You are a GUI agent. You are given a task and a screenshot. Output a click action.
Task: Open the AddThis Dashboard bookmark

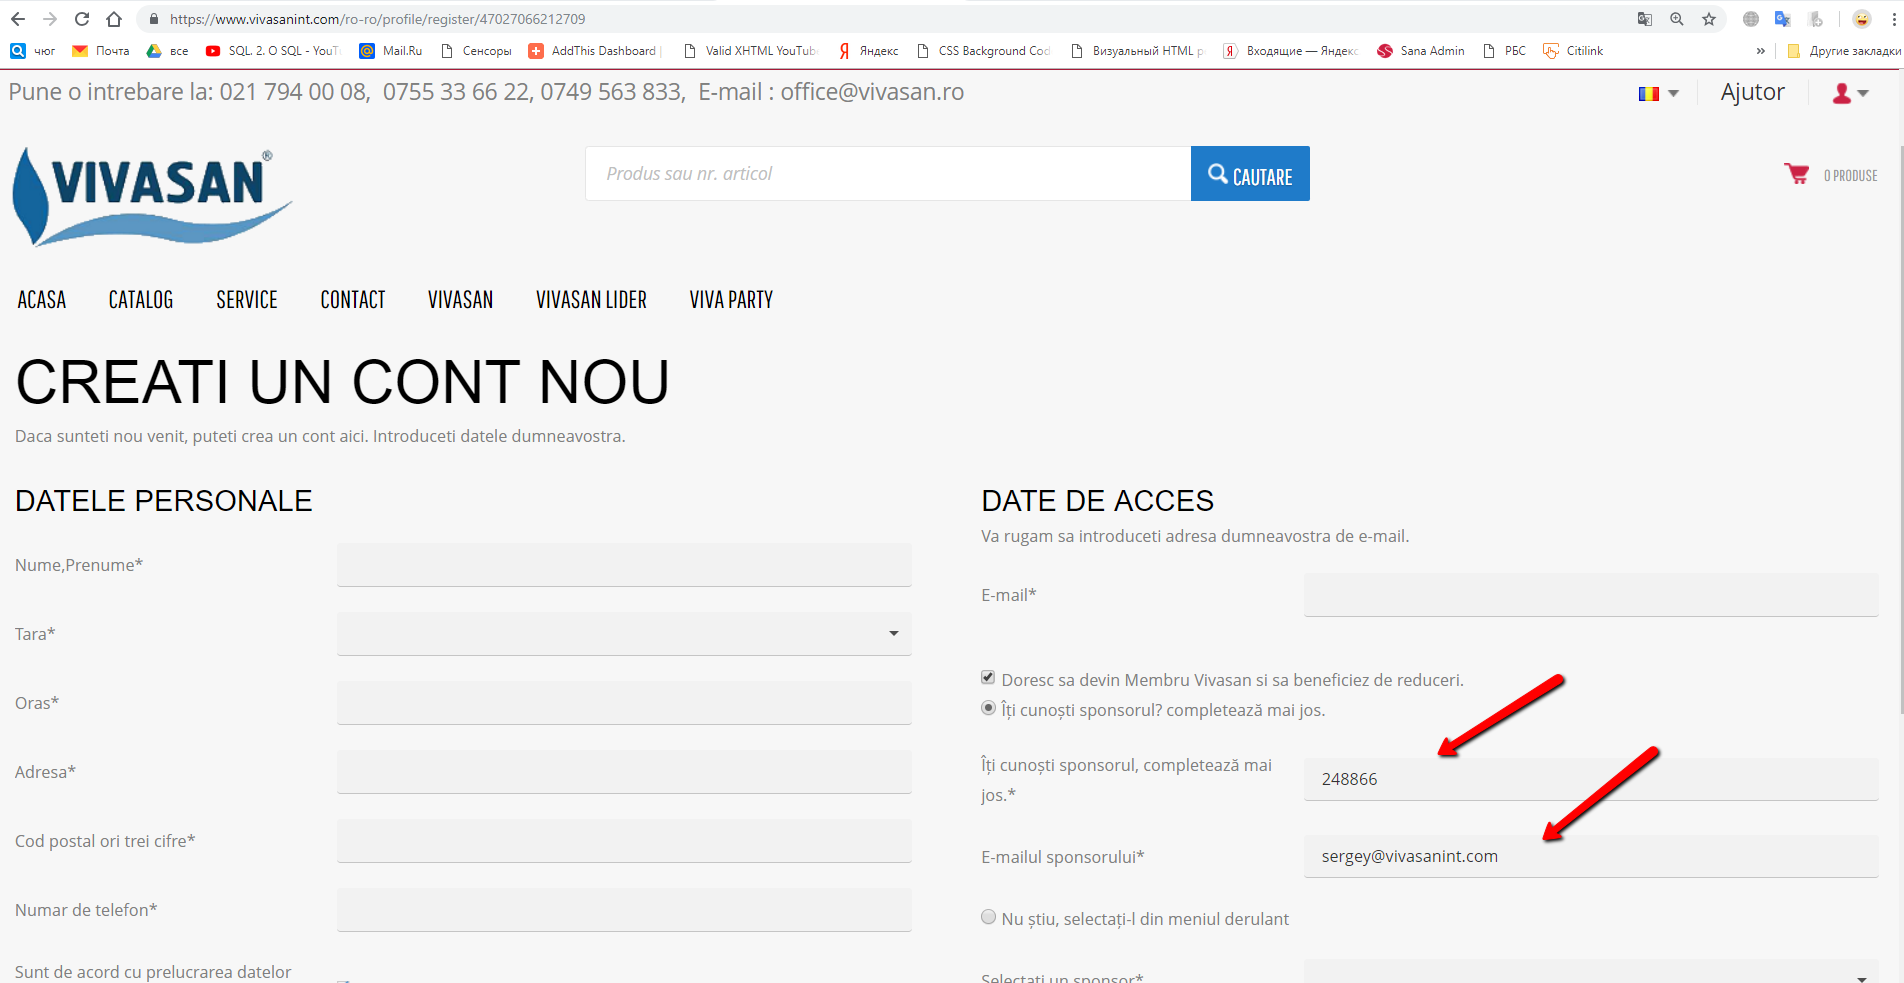(595, 51)
